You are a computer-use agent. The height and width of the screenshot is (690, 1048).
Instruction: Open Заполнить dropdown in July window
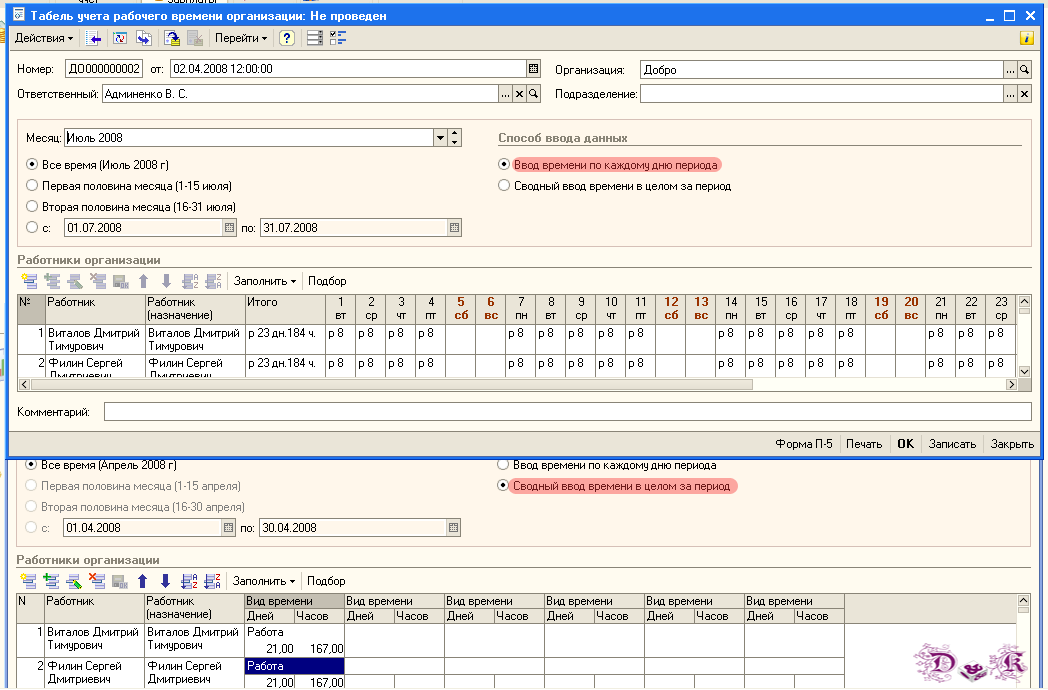[264, 281]
